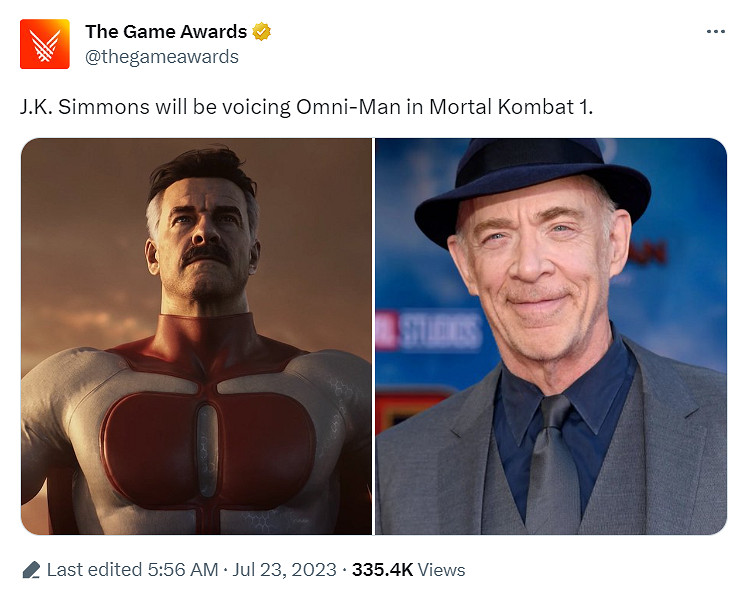Open the tweet's more options ellipsis
The height and width of the screenshot is (595, 745).
click(715, 32)
